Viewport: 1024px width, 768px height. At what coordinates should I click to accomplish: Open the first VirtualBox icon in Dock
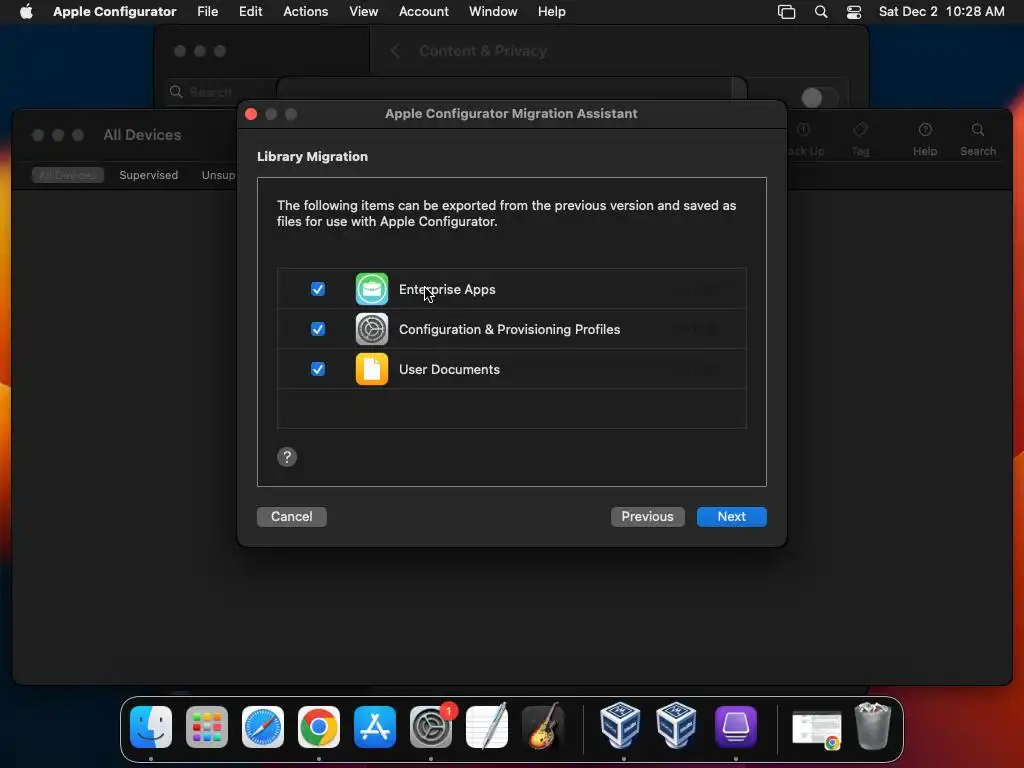point(620,725)
